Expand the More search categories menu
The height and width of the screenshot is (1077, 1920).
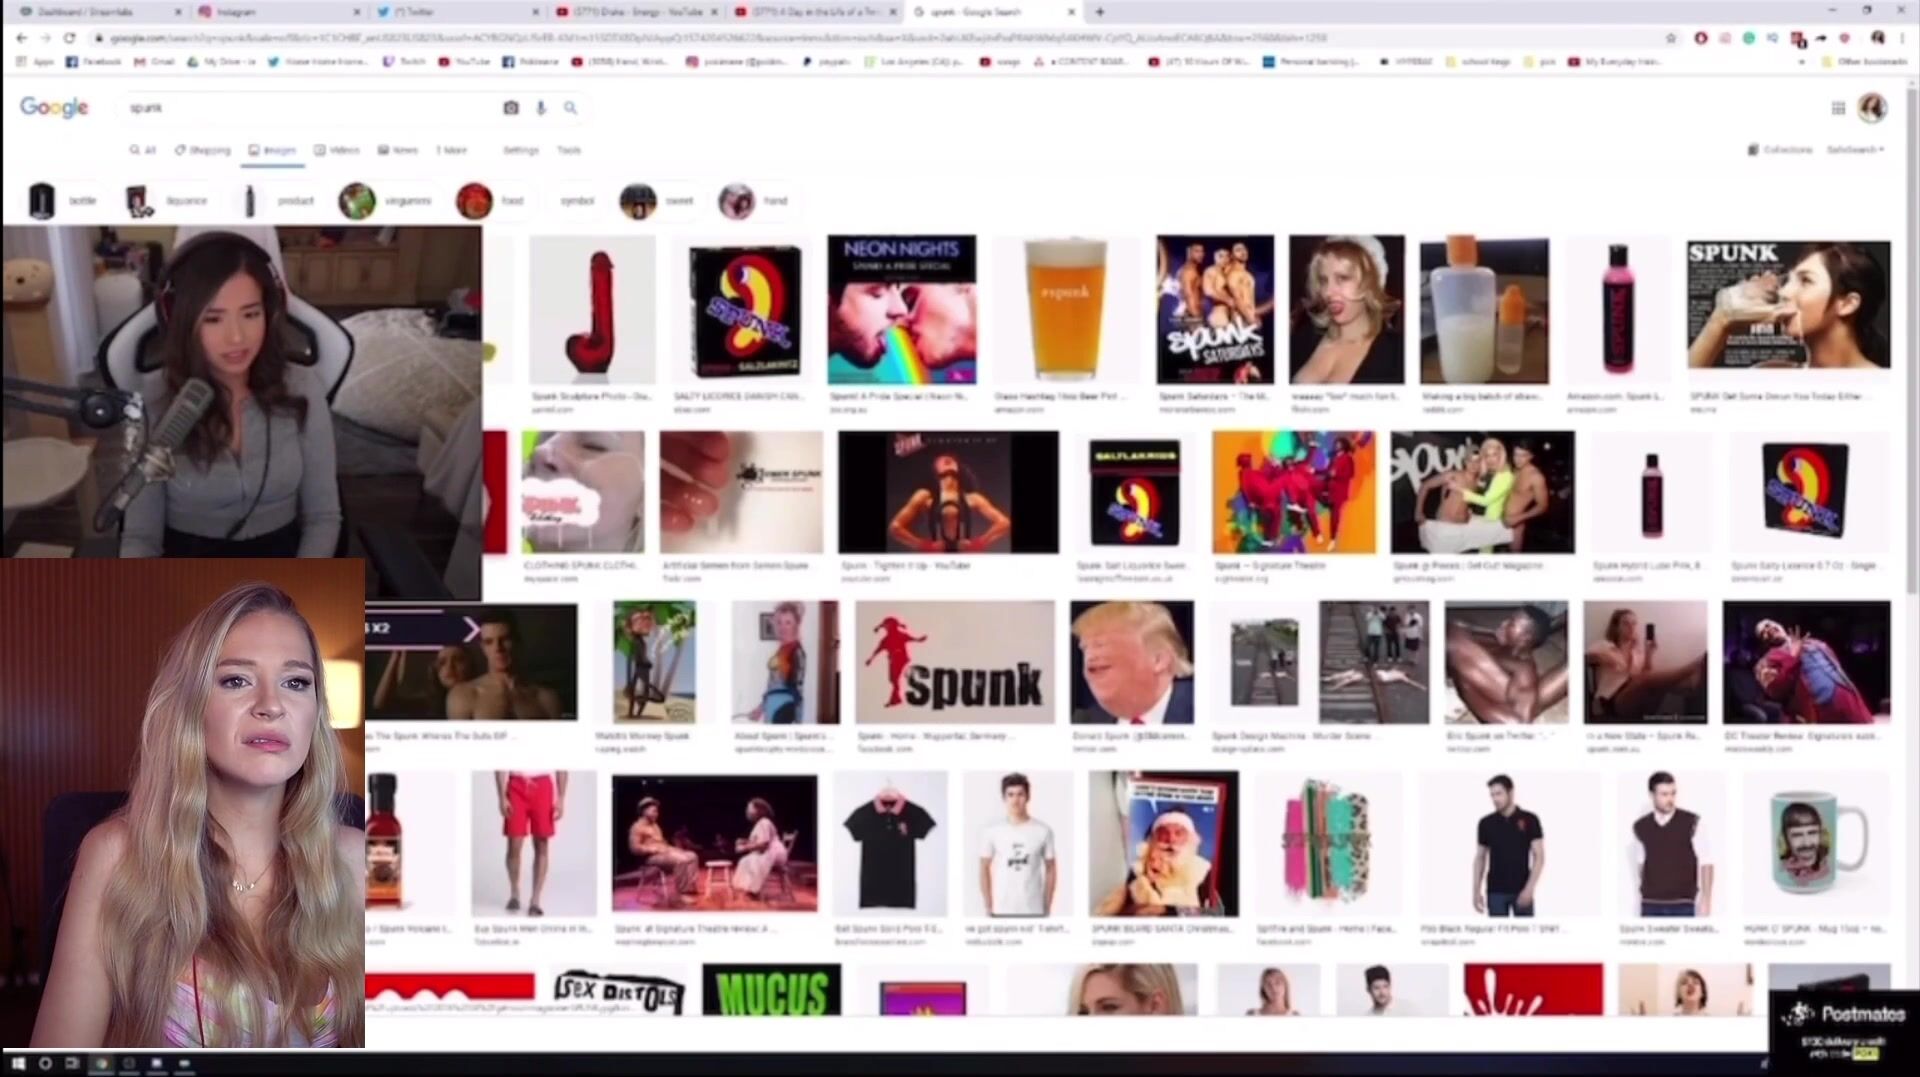[x=452, y=150]
